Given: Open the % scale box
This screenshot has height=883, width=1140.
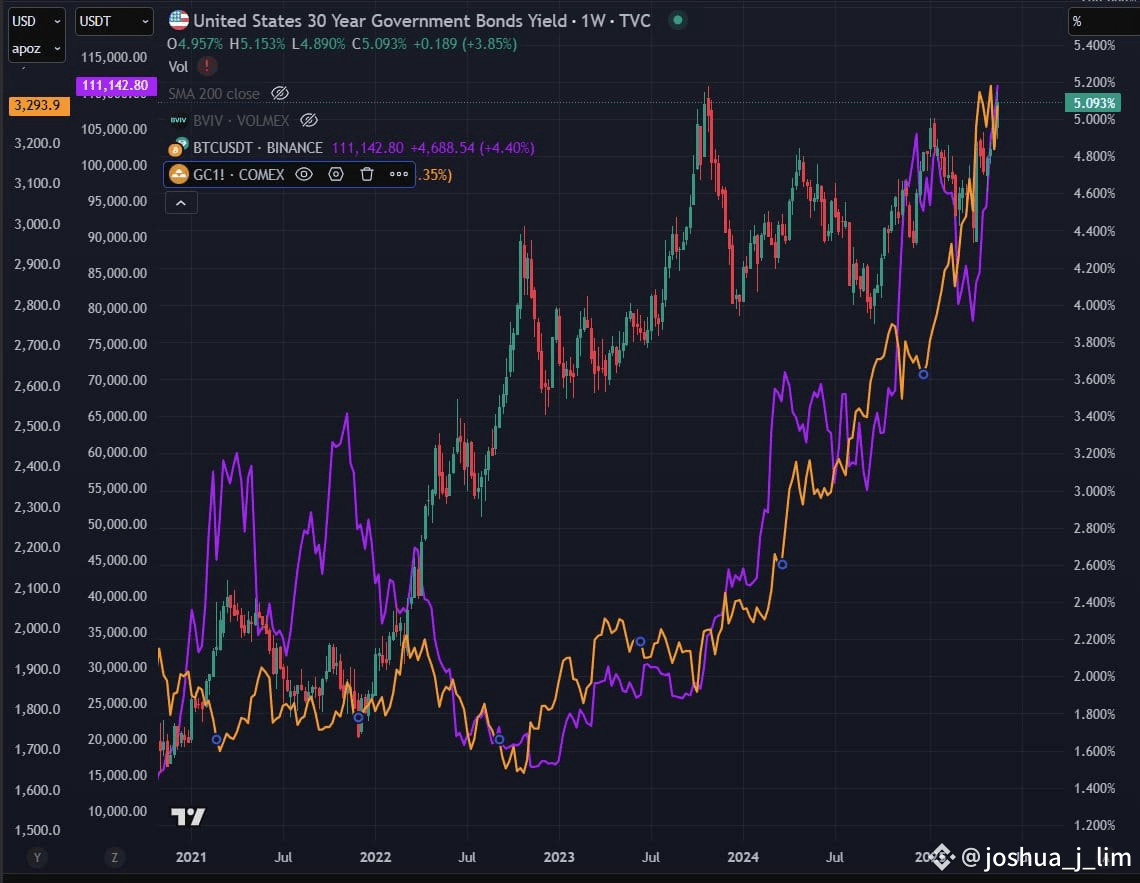Looking at the screenshot, I should pos(1103,21).
